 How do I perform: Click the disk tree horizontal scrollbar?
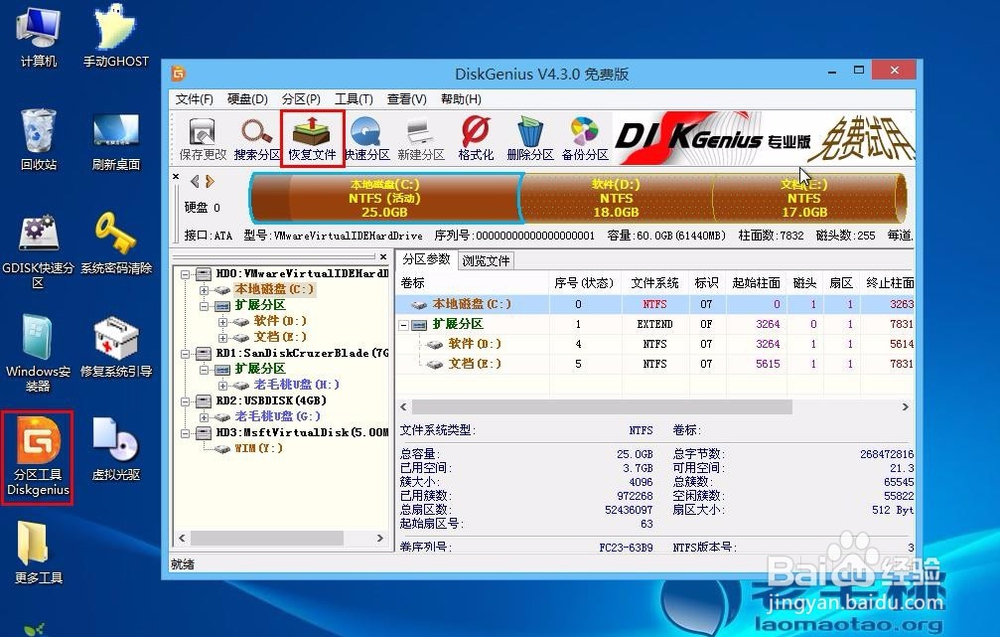[267, 539]
